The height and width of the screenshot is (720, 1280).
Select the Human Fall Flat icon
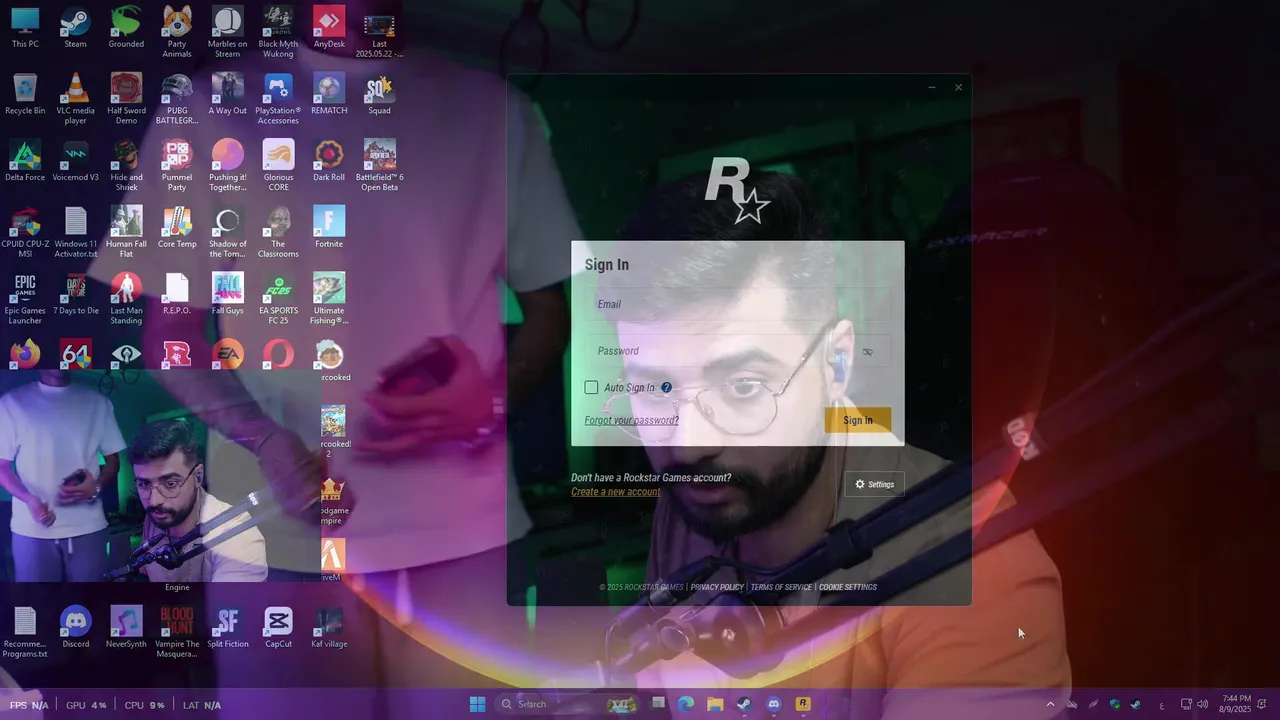126,232
